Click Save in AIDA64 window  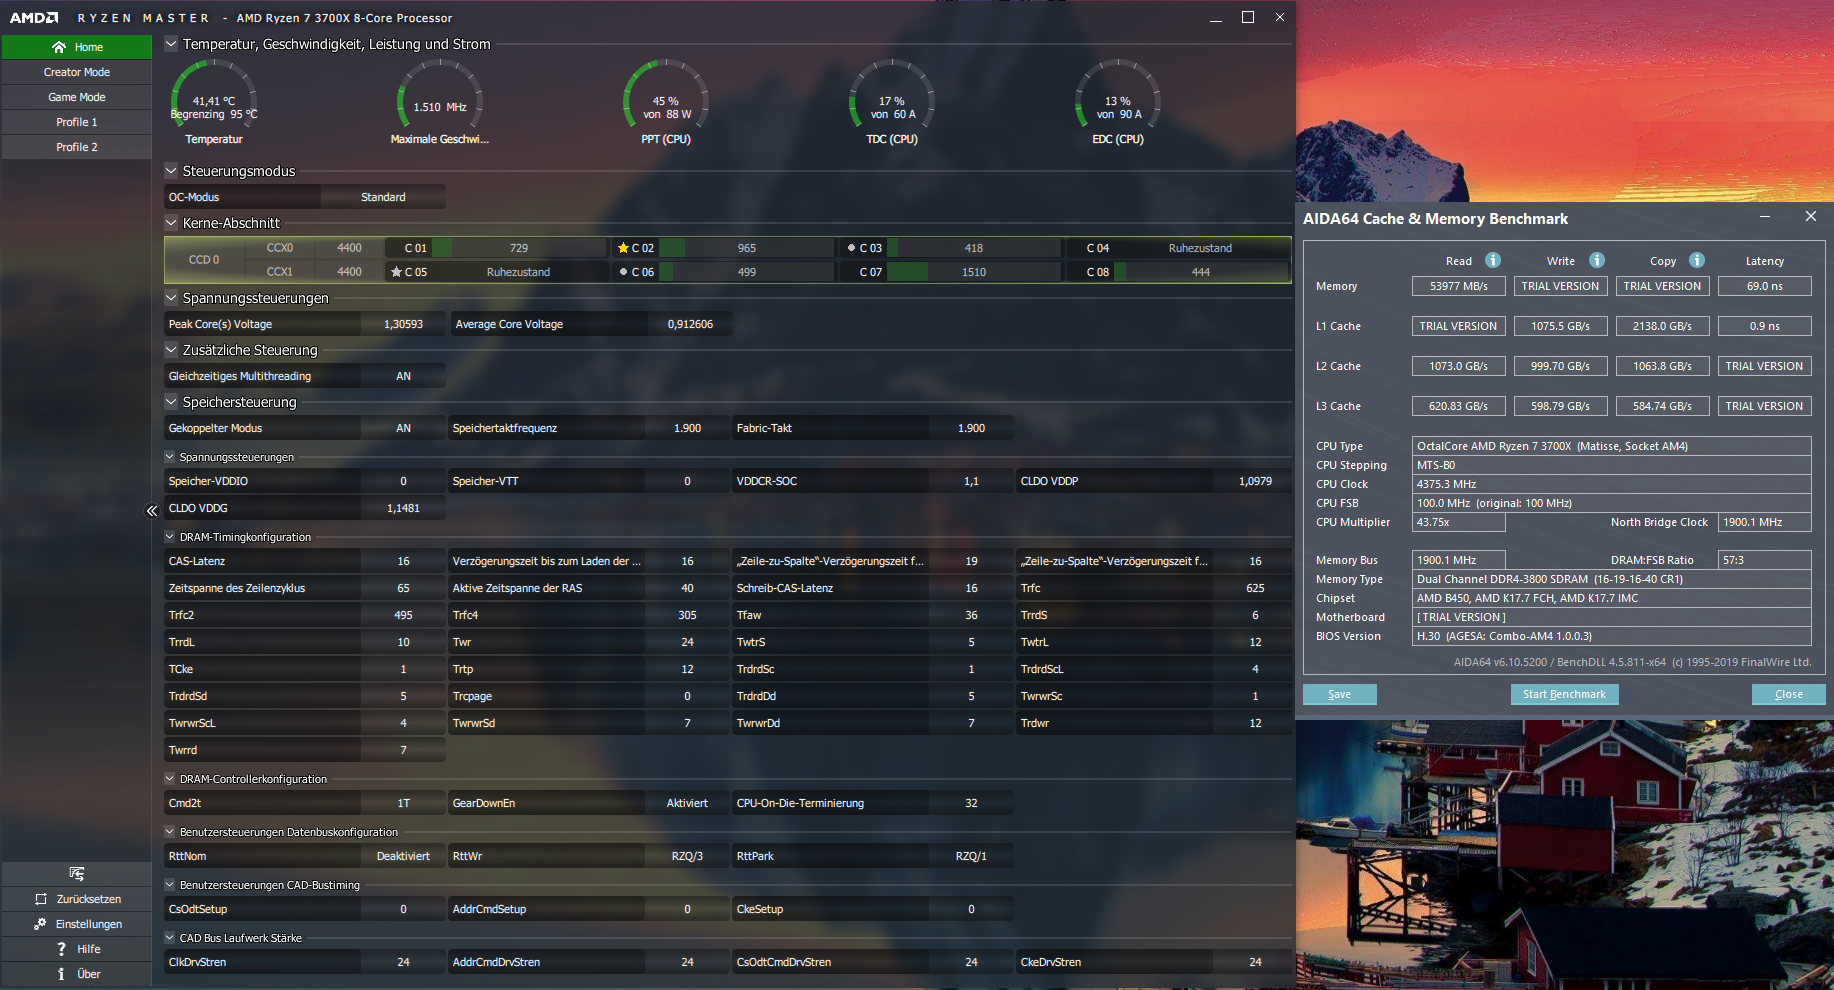tap(1339, 694)
